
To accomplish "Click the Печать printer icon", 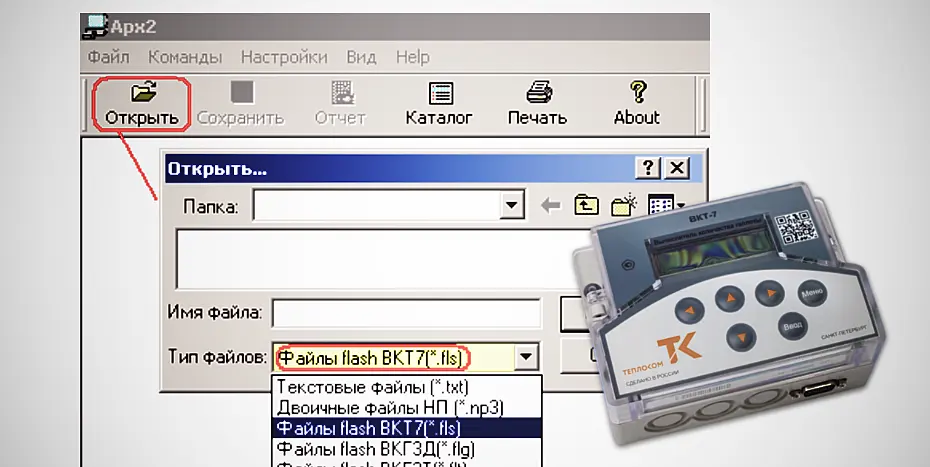I will point(539,93).
